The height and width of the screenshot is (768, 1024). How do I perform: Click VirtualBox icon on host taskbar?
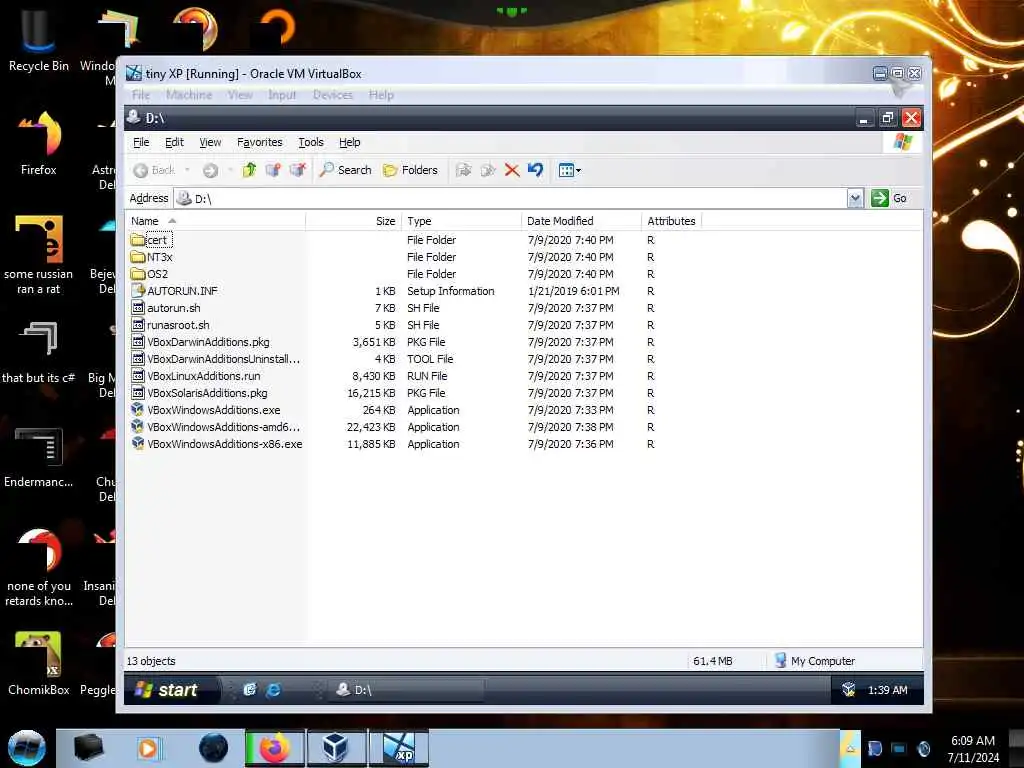click(336, 748)
